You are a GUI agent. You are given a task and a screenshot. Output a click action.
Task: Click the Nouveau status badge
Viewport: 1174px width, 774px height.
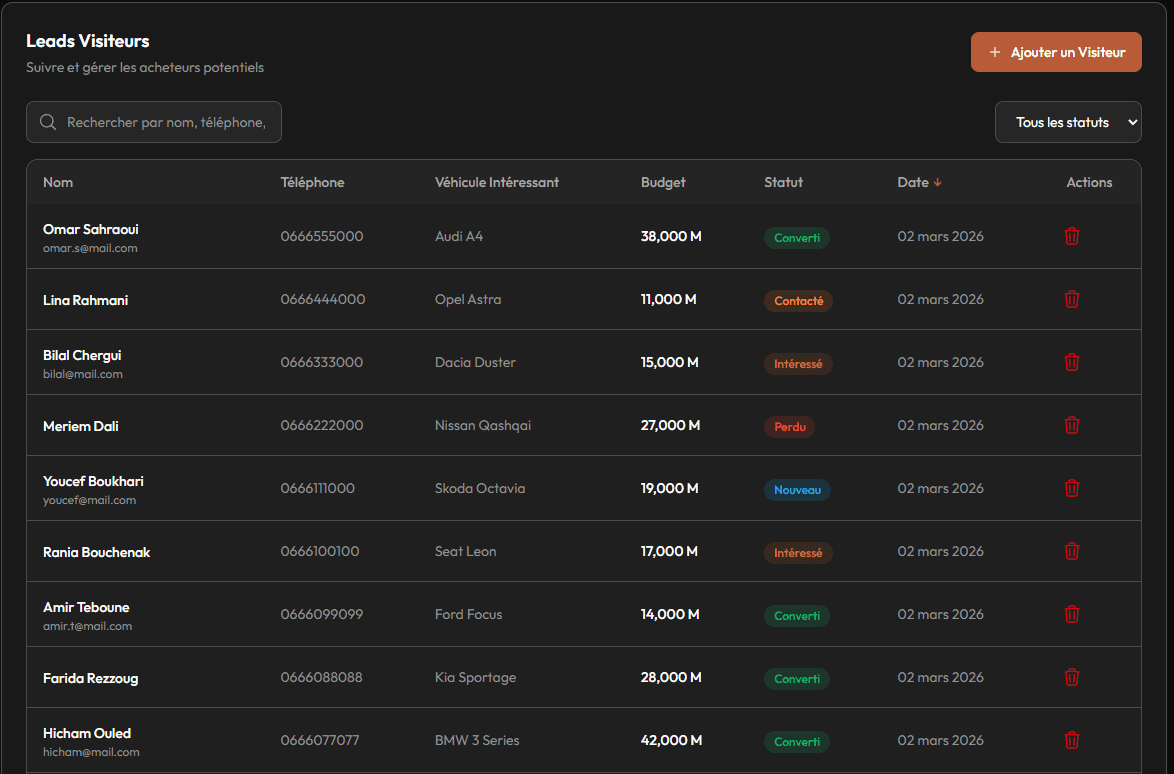(797, 490)
